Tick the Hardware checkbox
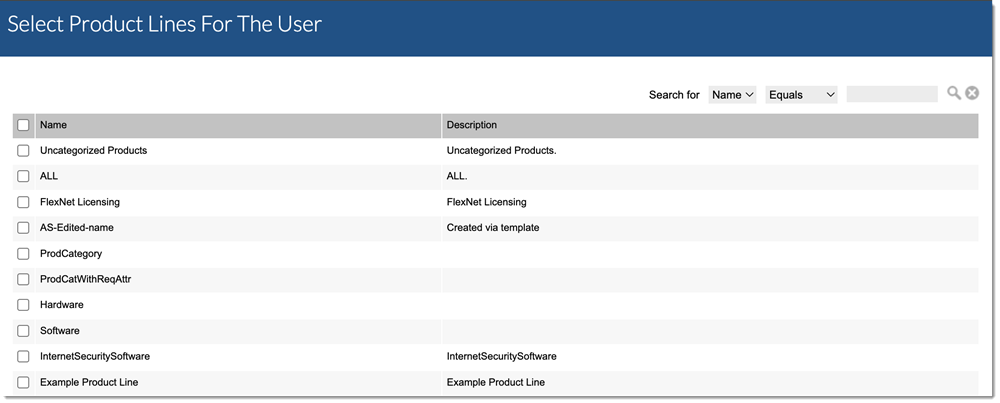 (x=24, y=305)
